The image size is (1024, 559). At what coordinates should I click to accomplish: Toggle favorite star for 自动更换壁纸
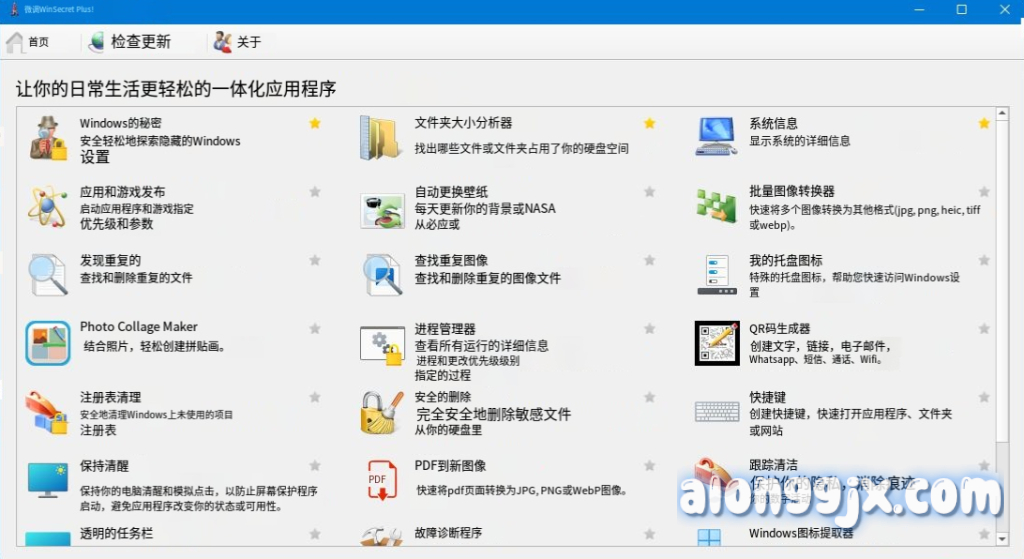tap(650, 191)
